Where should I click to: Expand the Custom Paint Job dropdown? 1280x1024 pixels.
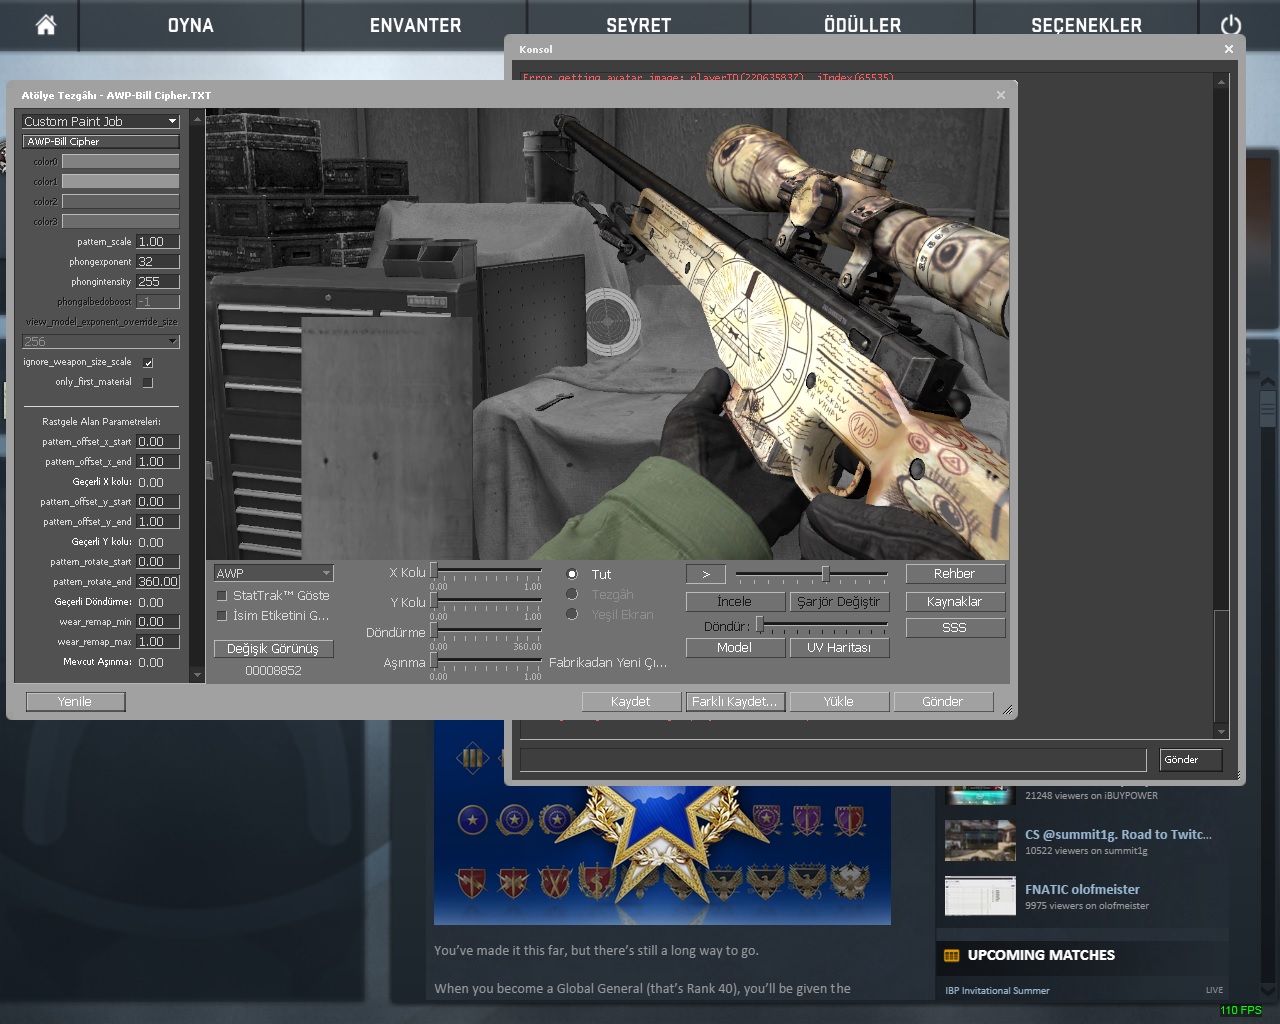click(x=100, y=121)
